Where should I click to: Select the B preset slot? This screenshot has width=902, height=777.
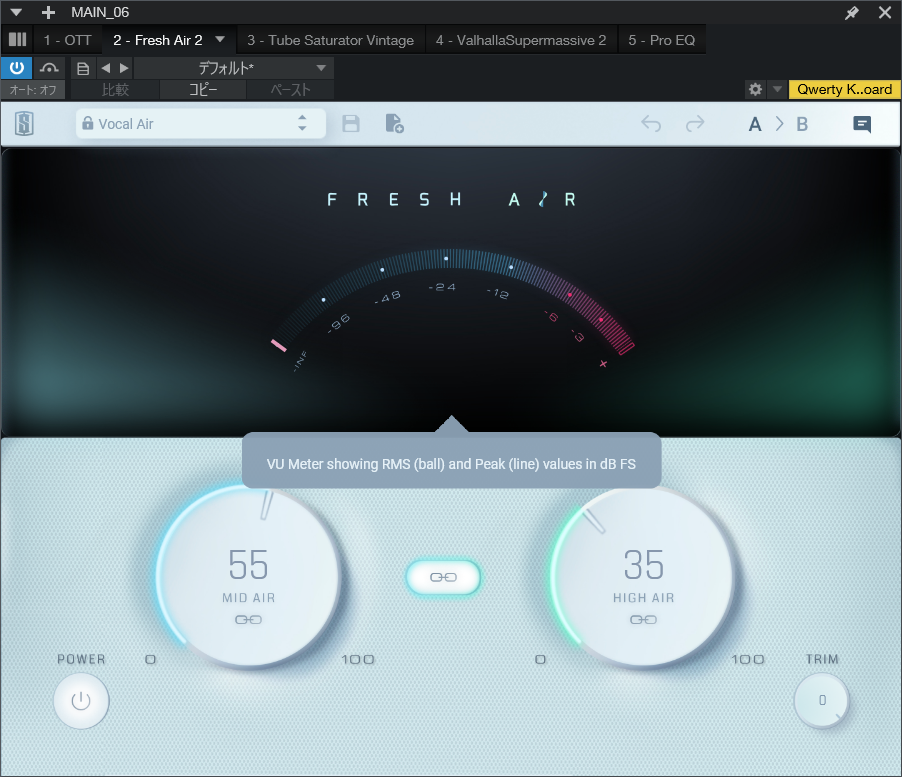coord(802,124)
